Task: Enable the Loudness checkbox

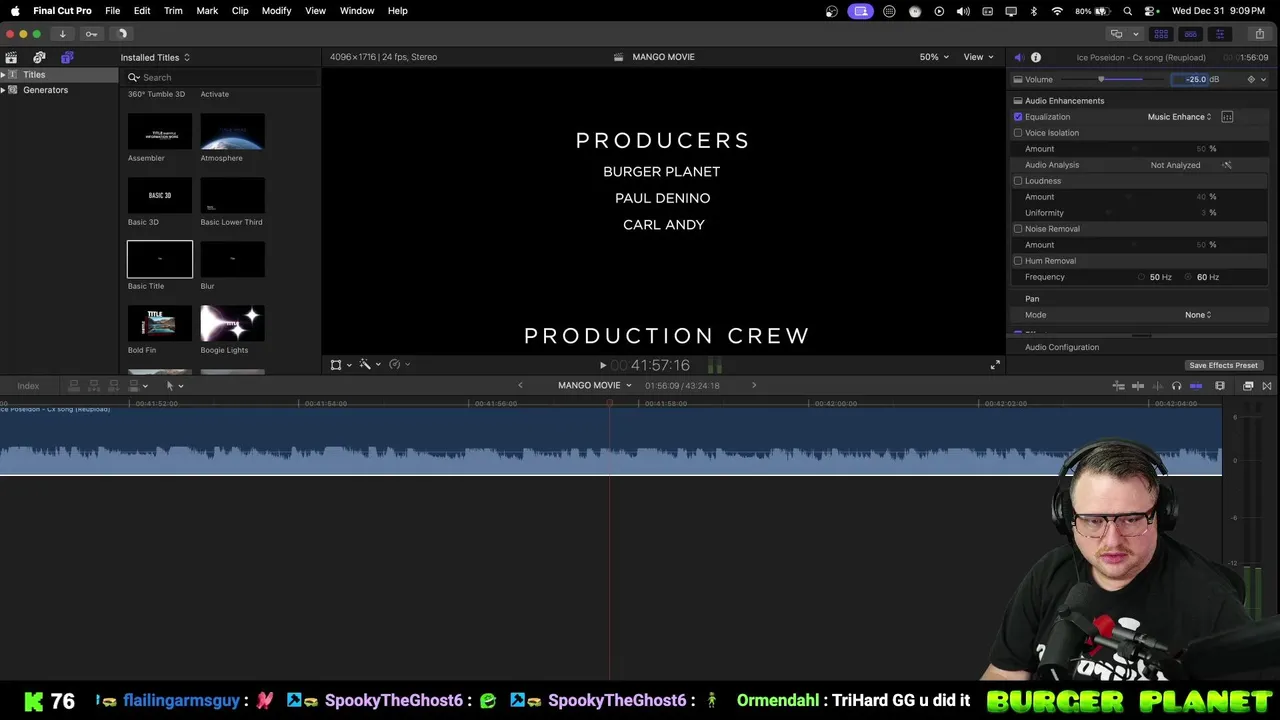Action: click(x=1018, y=181)
